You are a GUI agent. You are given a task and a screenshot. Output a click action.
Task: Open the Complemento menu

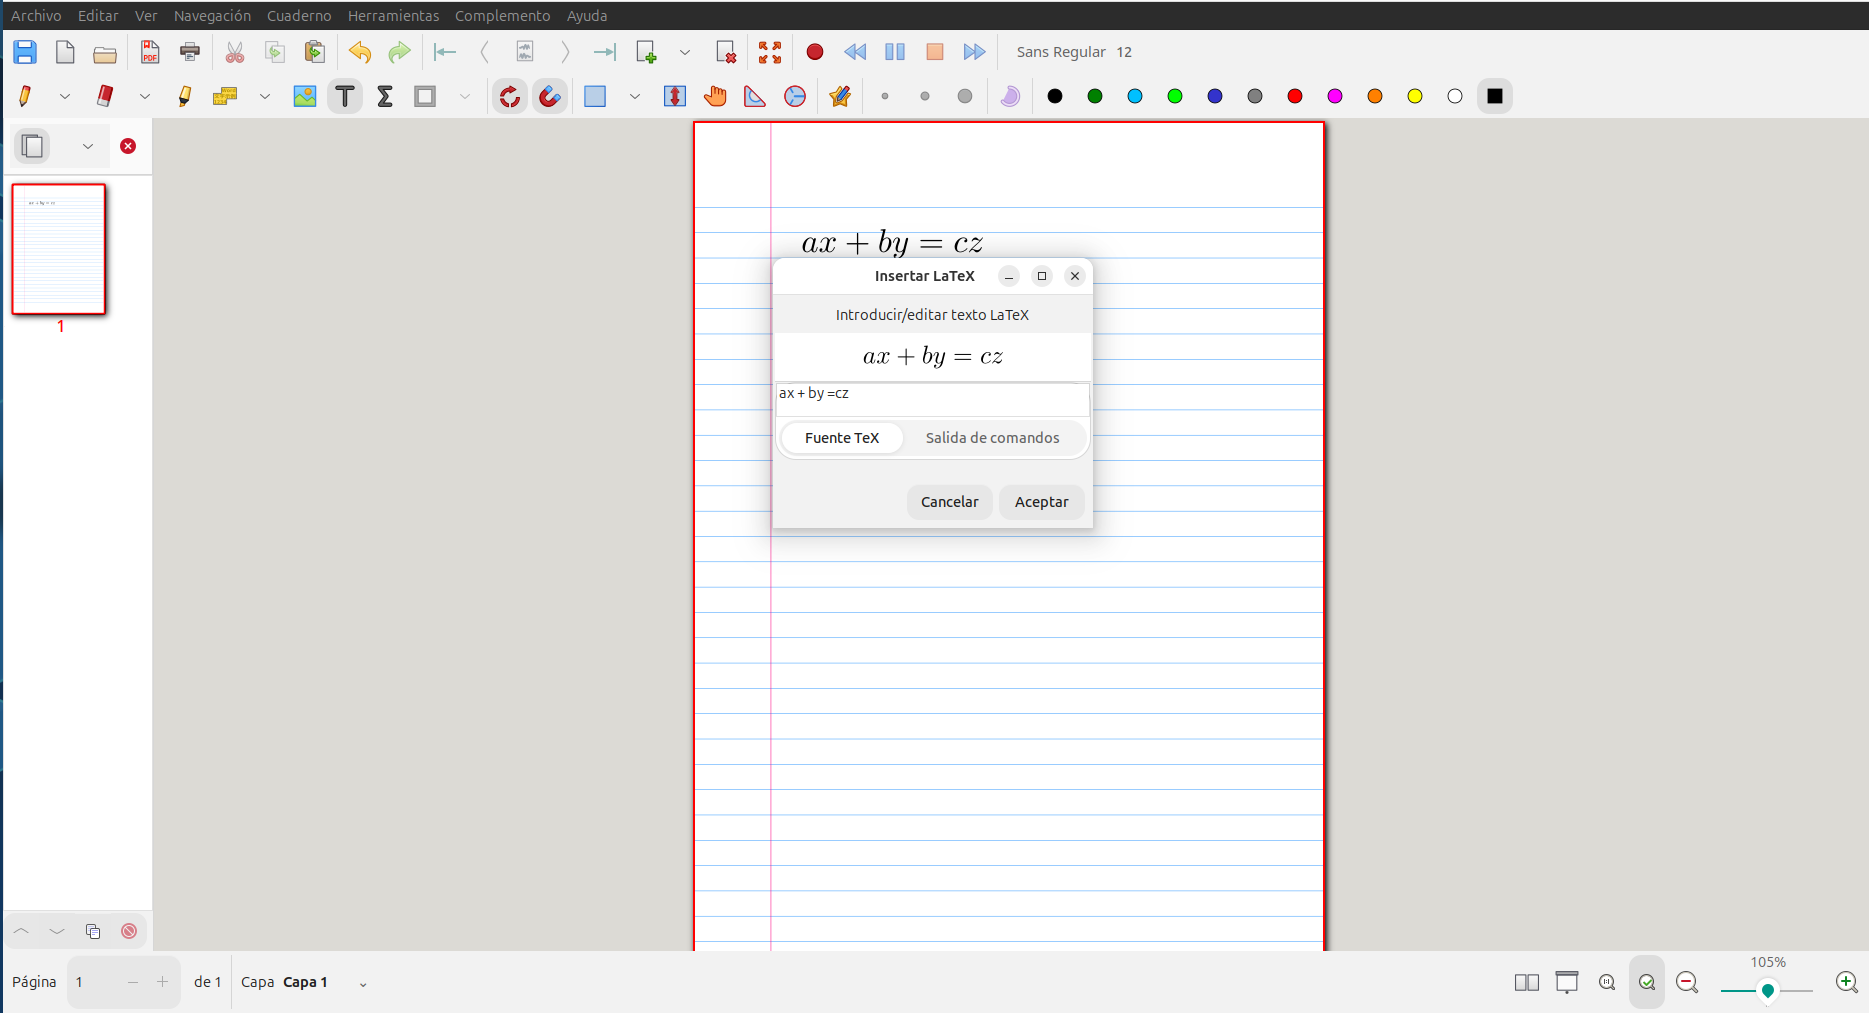(502, 15)
